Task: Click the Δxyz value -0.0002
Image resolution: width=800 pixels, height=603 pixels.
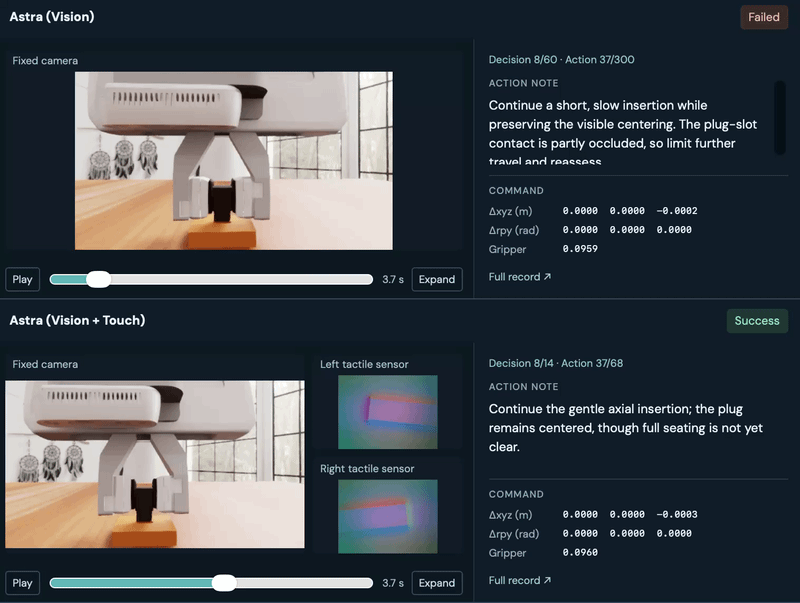Action: (677, 211)
